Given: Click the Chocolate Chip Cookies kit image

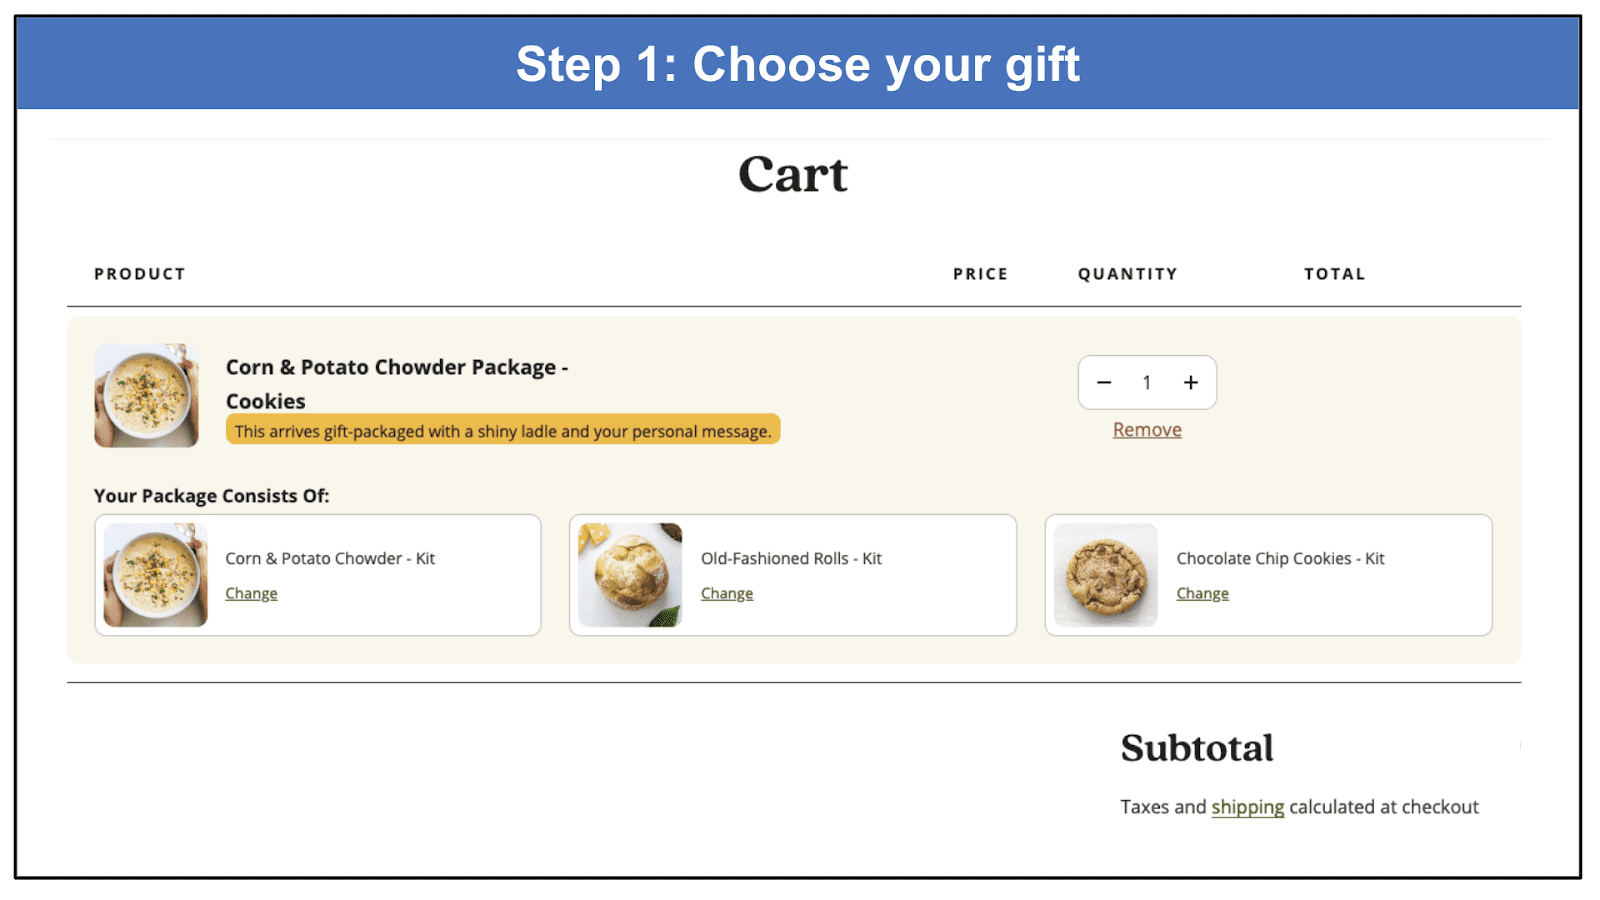Looking at the screenshot, I should point(1106,575).
